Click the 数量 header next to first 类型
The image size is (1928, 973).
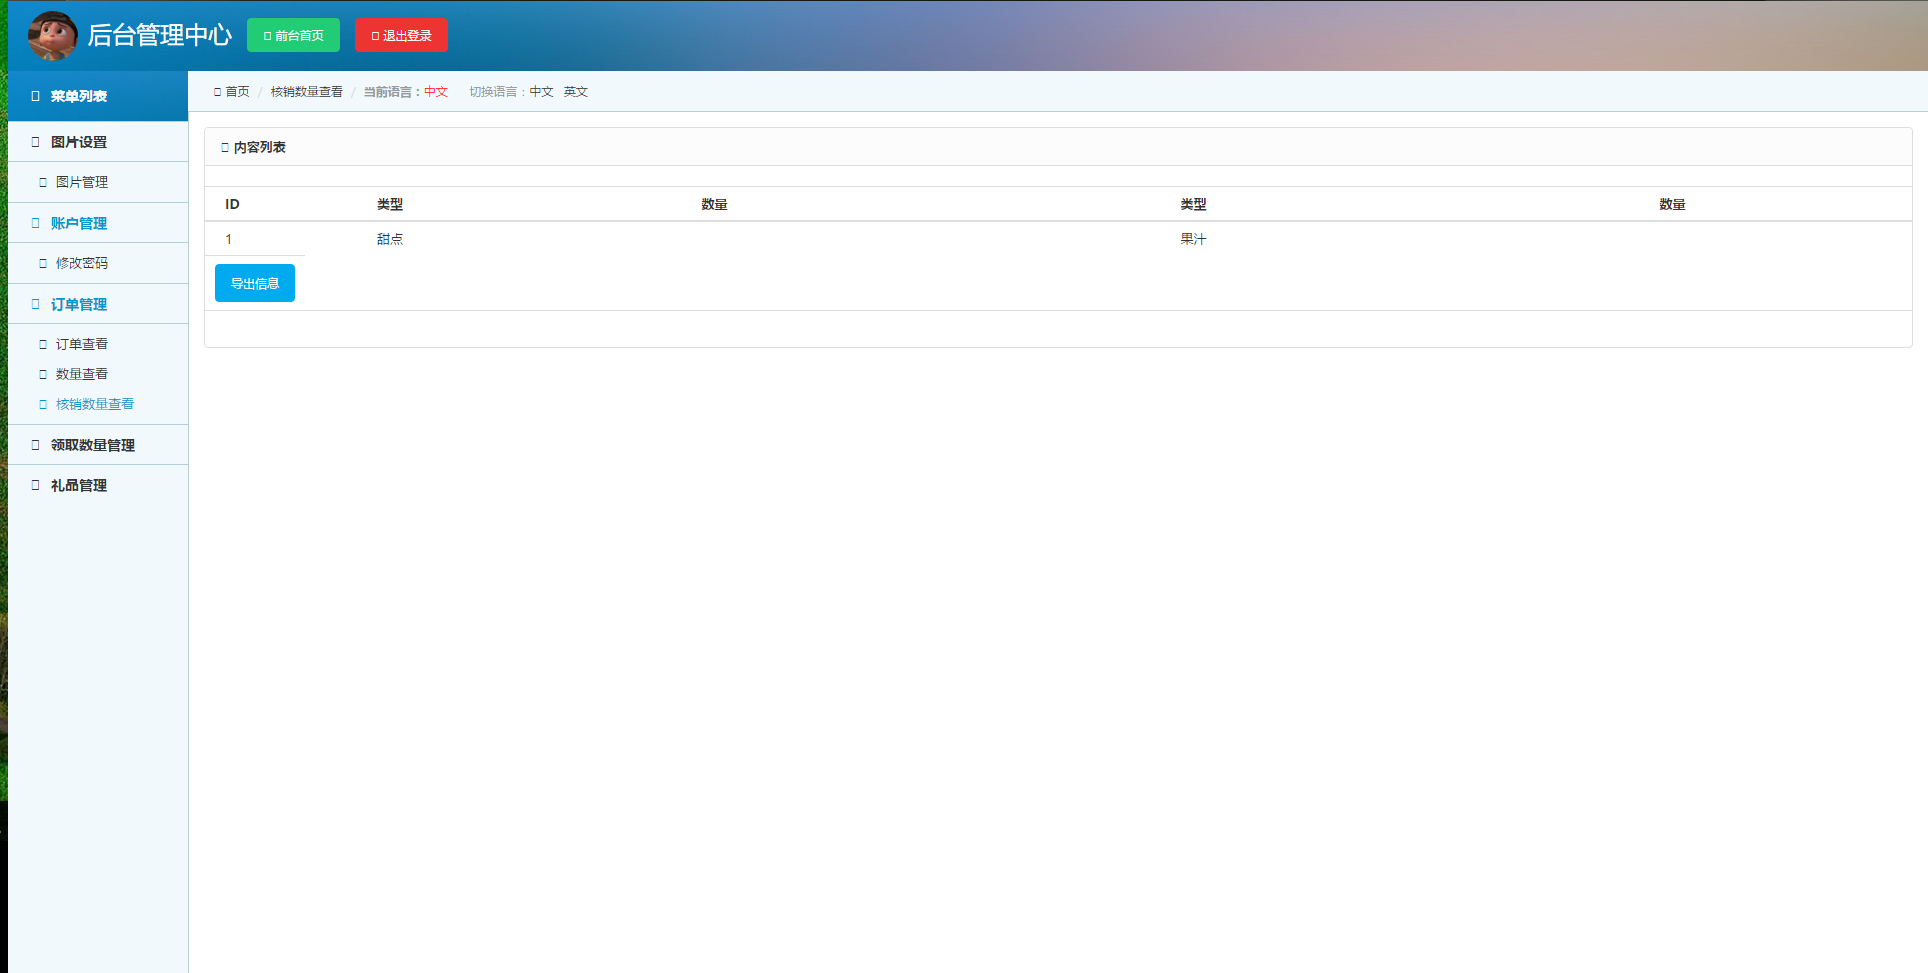coord(714,204)
